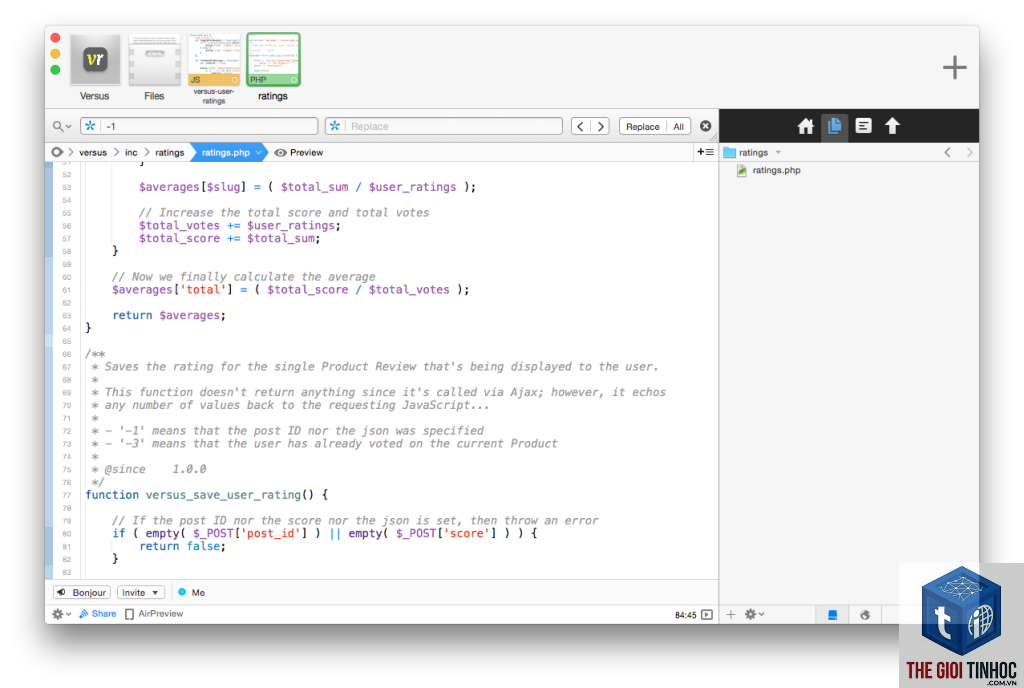Switch to remote files view
Viewport: 1024px width, 688px height.
(865, 614)
